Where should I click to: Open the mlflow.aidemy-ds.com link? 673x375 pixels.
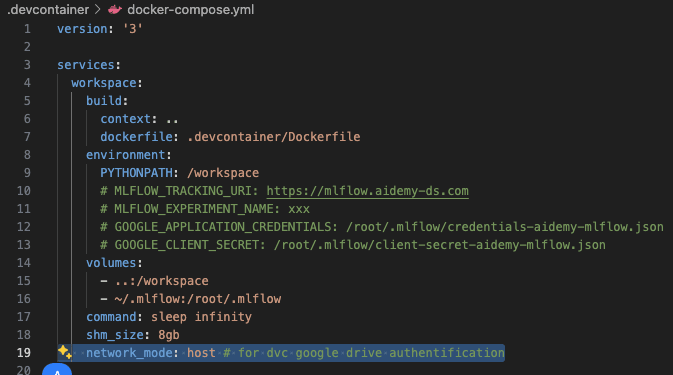(x=367, y=191)
